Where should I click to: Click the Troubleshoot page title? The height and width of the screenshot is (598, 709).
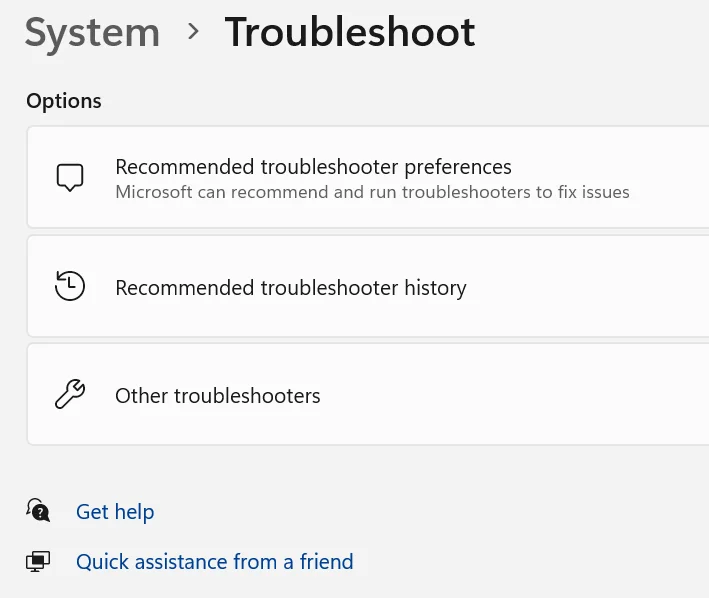pos(349,33)
